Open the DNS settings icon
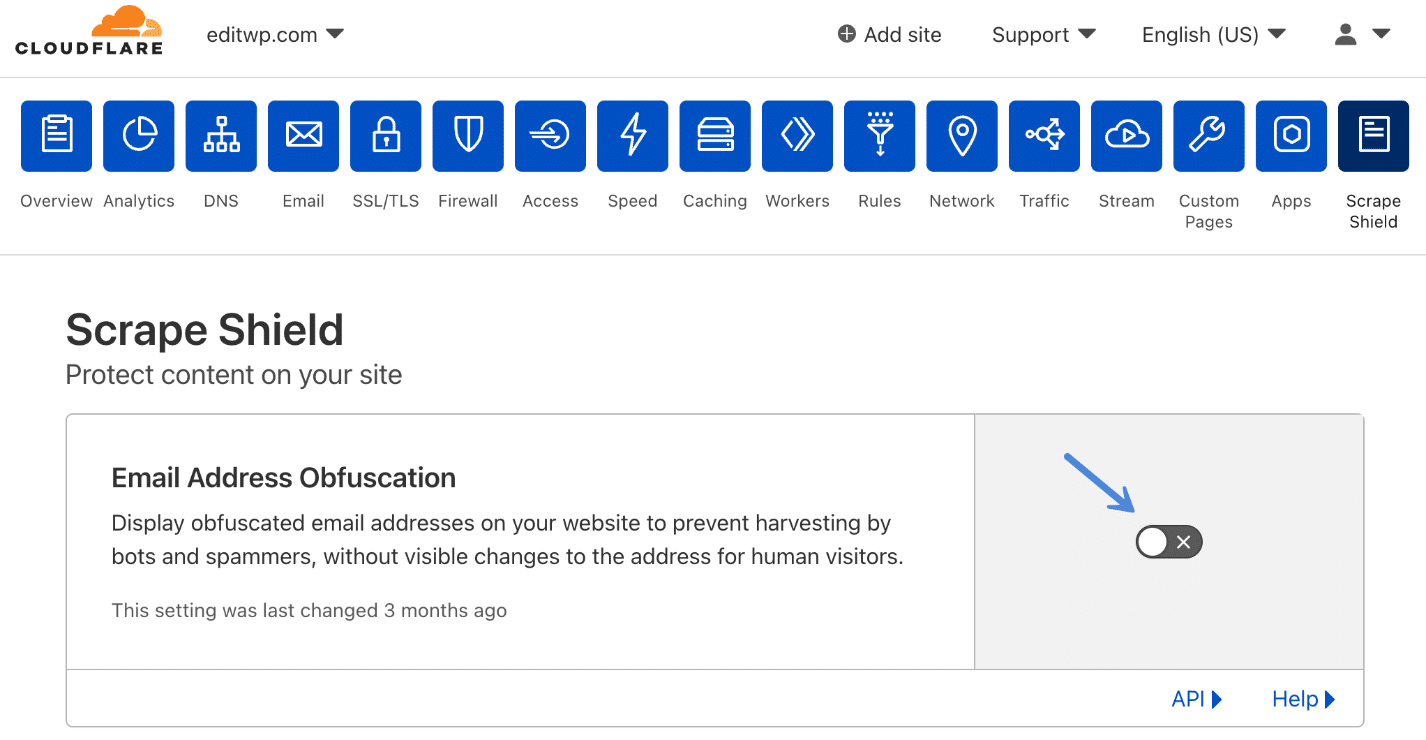The width and height of the screenshot is (1426, 740). click(221, 135)
